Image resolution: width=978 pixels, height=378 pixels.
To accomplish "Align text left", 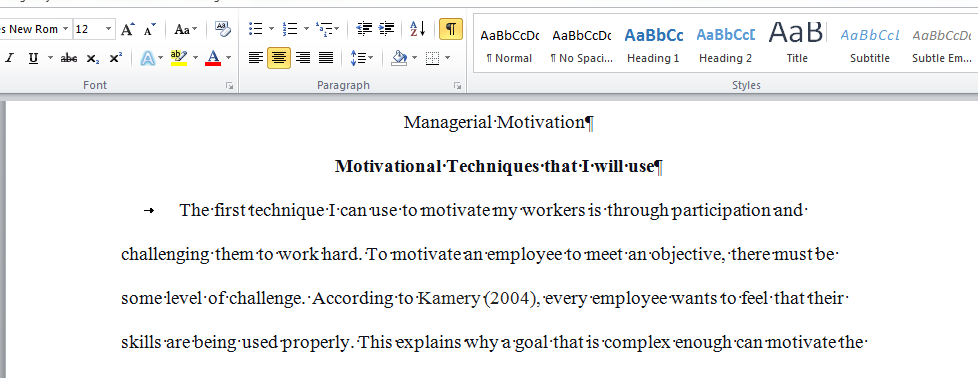I will 256,59.
